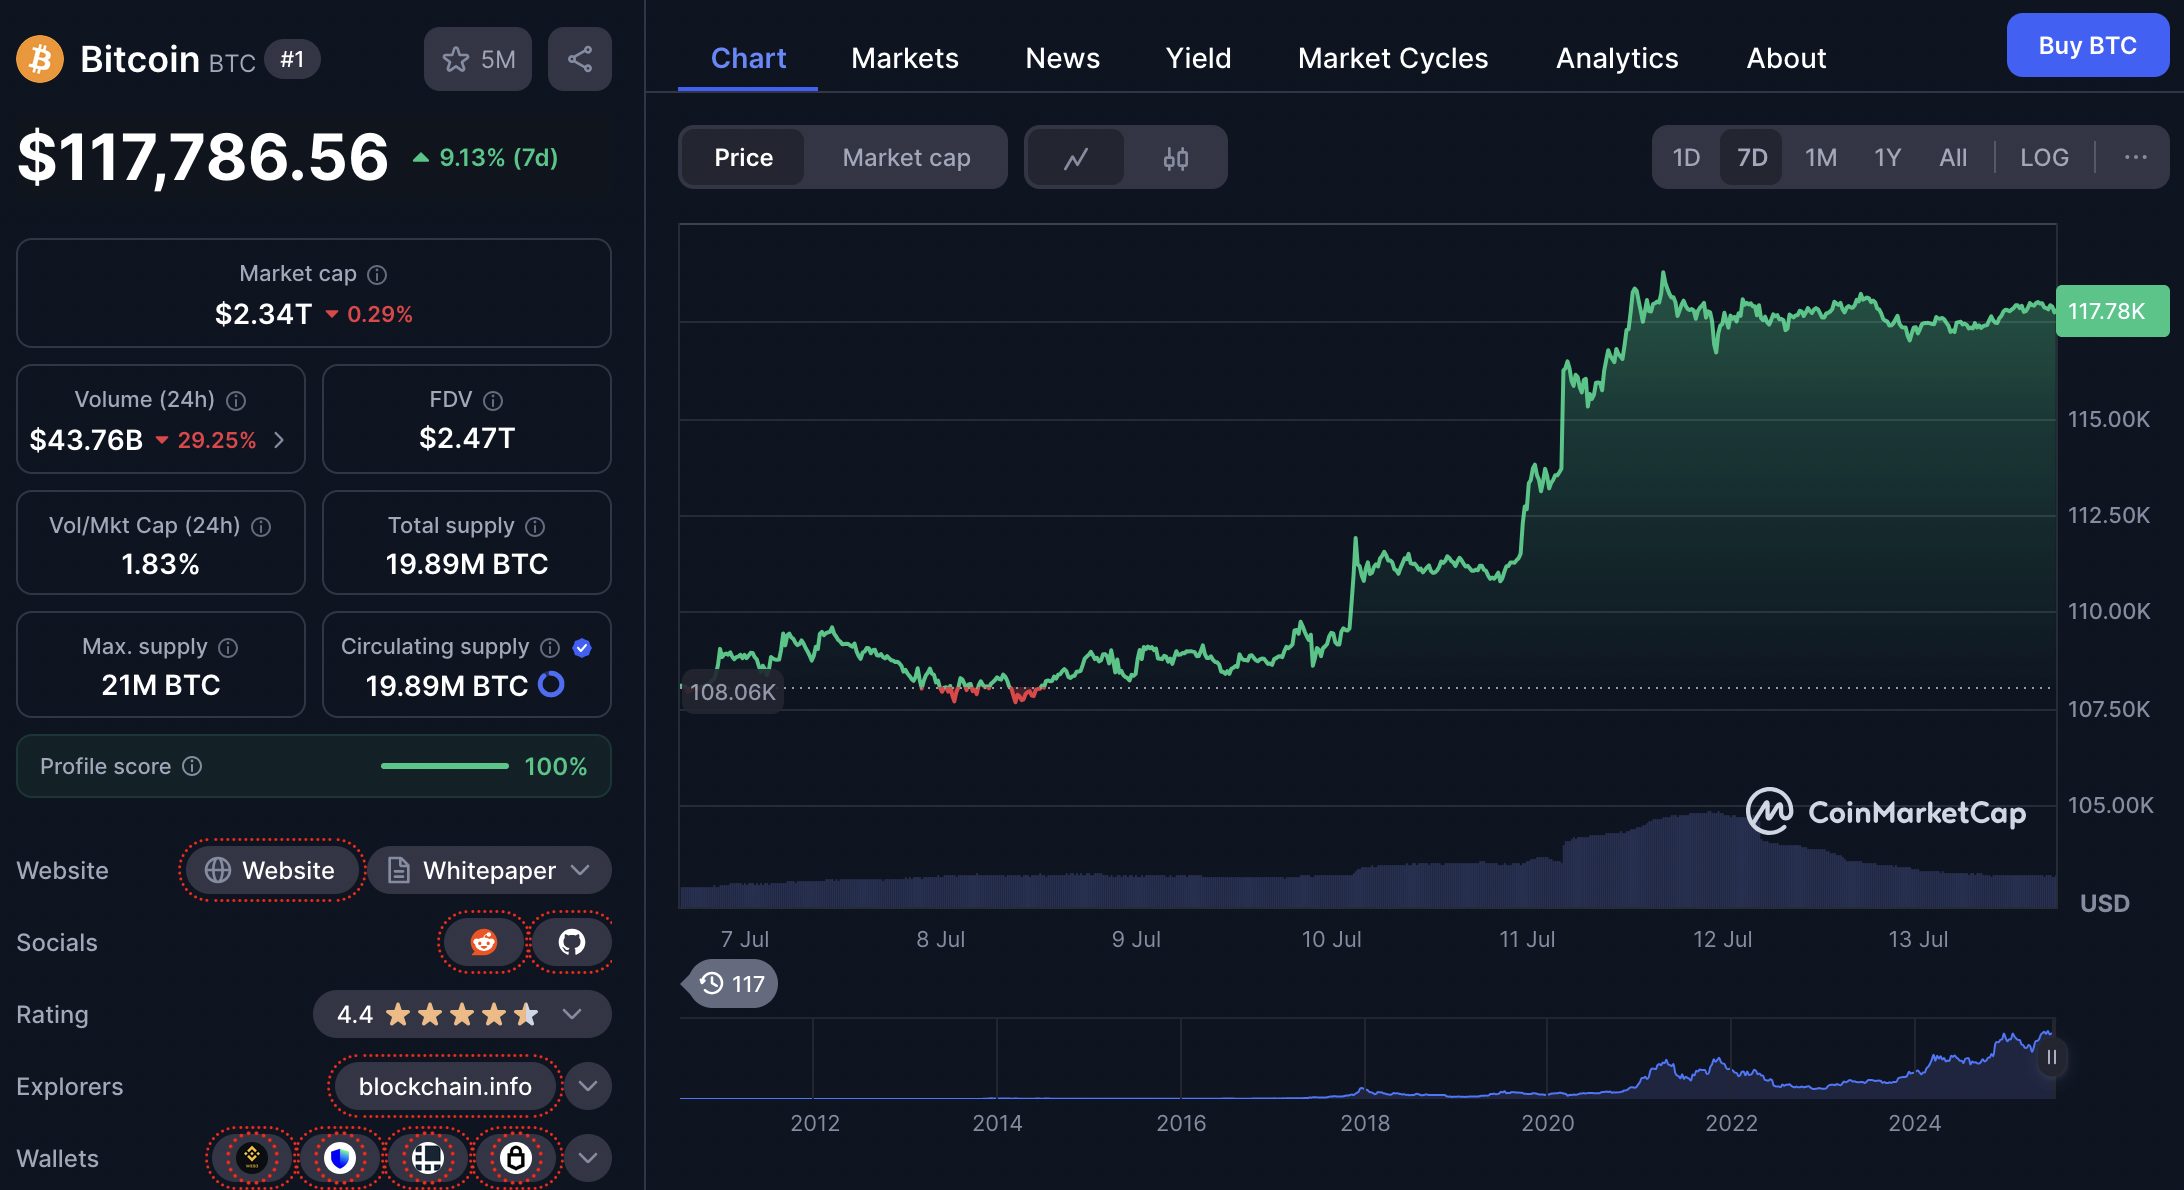This screenshot has width=2184, height=1190.
Task: Click the share icon next to watchlist
Action: point(580,59)
